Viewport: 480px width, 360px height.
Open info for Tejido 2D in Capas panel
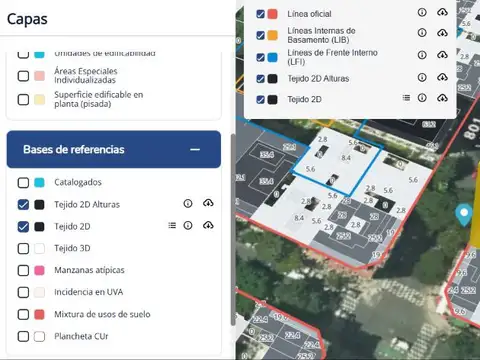tap(188, 226)
